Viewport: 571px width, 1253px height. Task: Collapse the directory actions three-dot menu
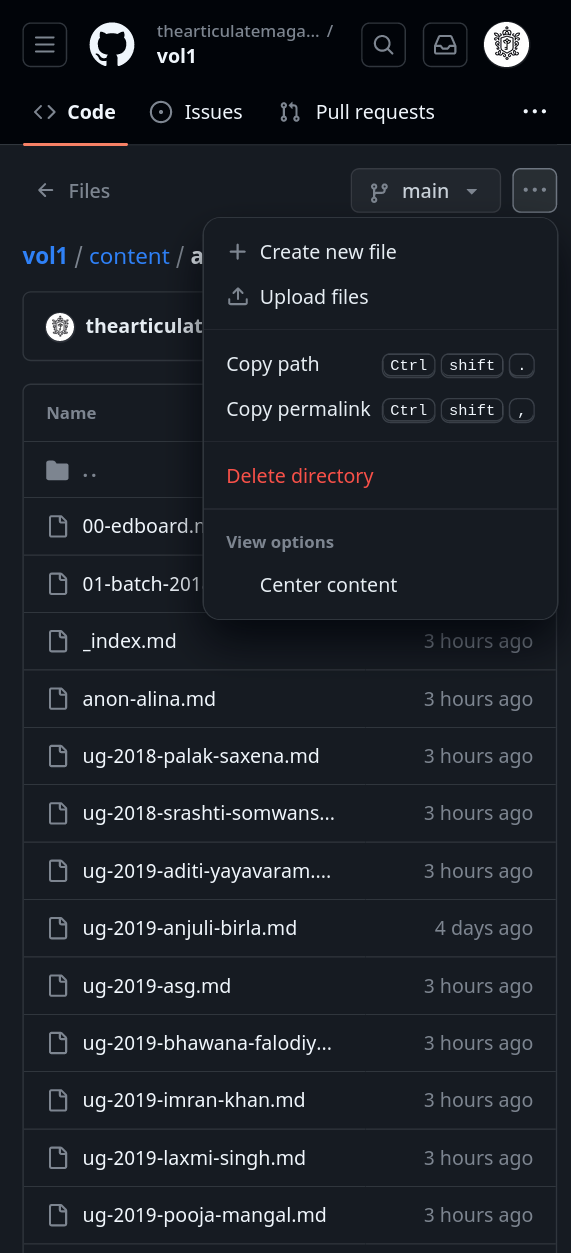pos(534,191)
